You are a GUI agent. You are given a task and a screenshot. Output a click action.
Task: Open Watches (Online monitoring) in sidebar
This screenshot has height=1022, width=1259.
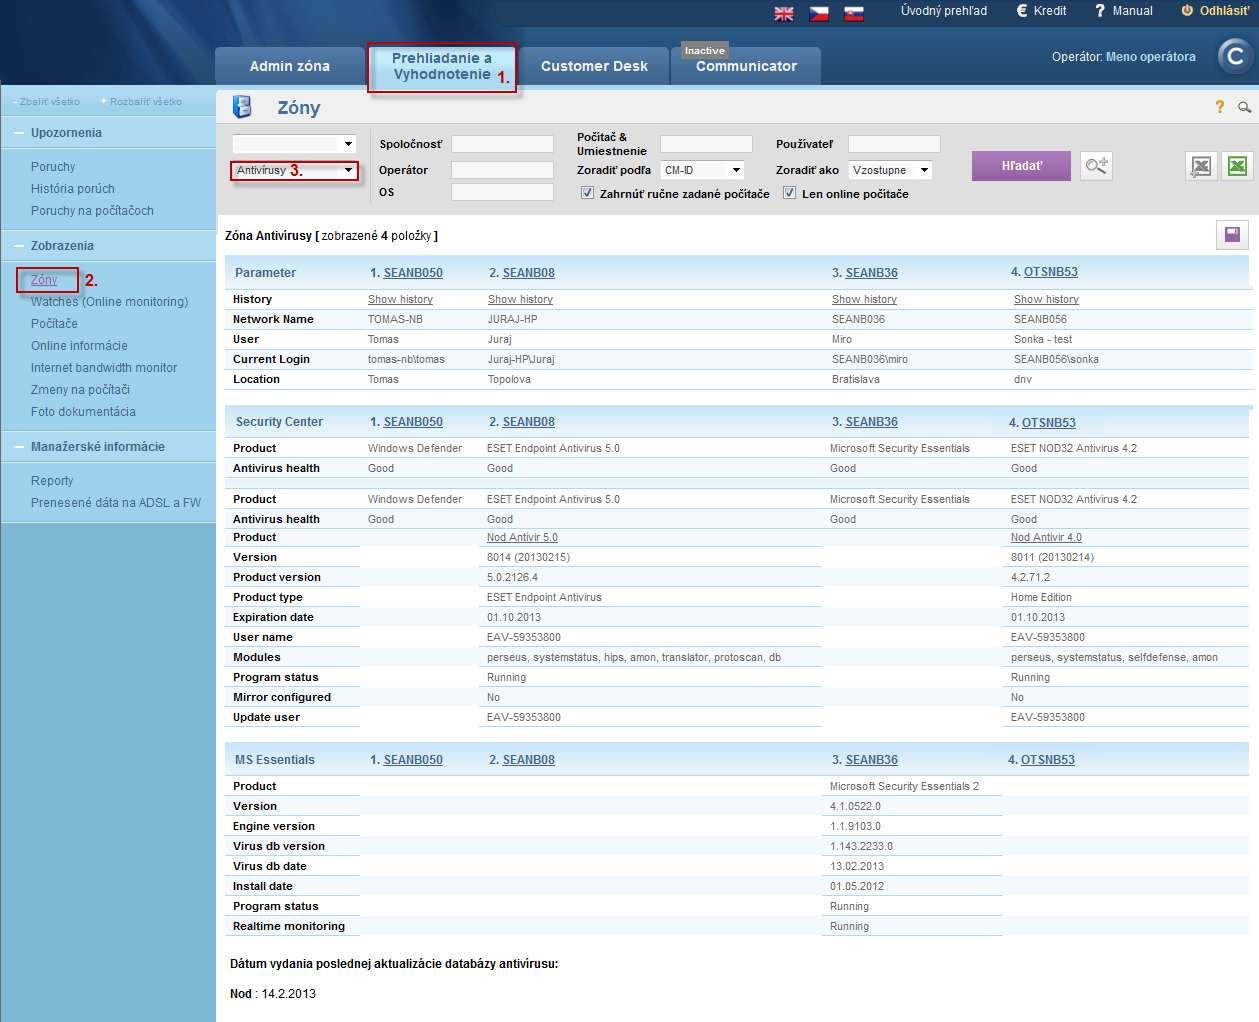tap(109, 302)
